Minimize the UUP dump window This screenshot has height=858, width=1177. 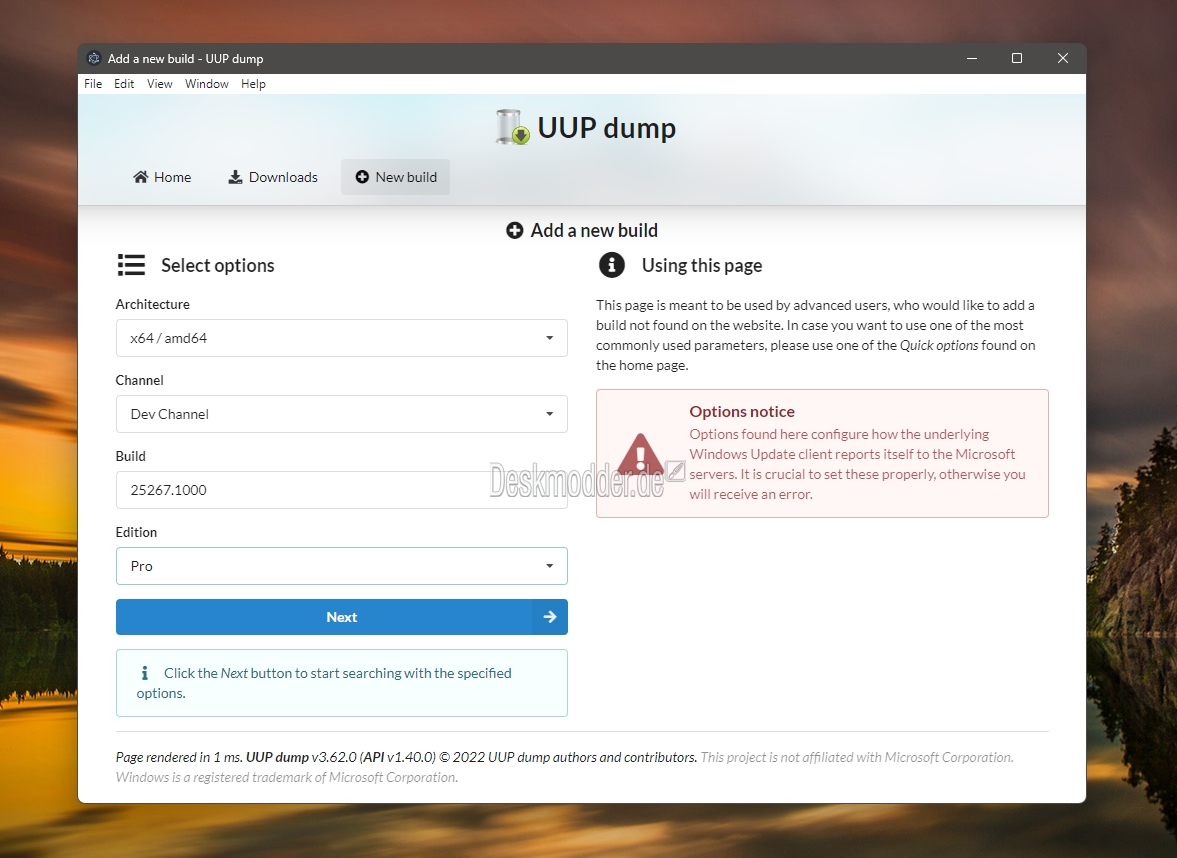(x=972, y=59)
